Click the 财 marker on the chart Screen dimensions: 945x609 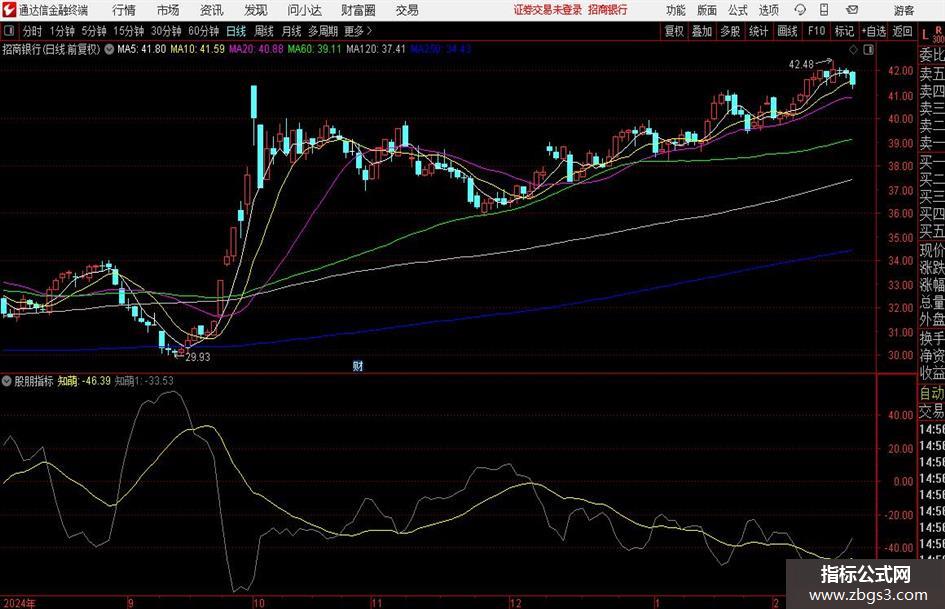pyautogui.click(x=358, y=365)
